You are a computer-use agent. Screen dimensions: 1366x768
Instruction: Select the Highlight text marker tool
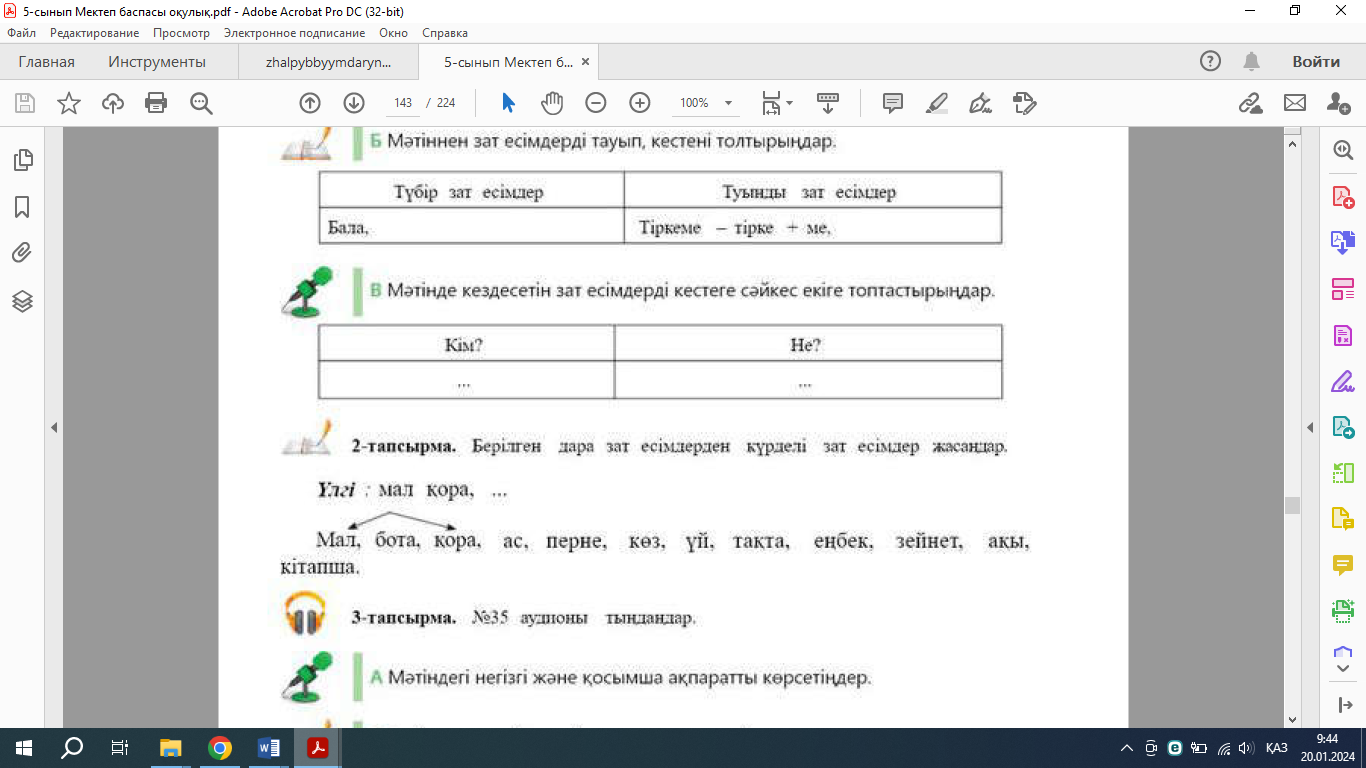(937, 103)
